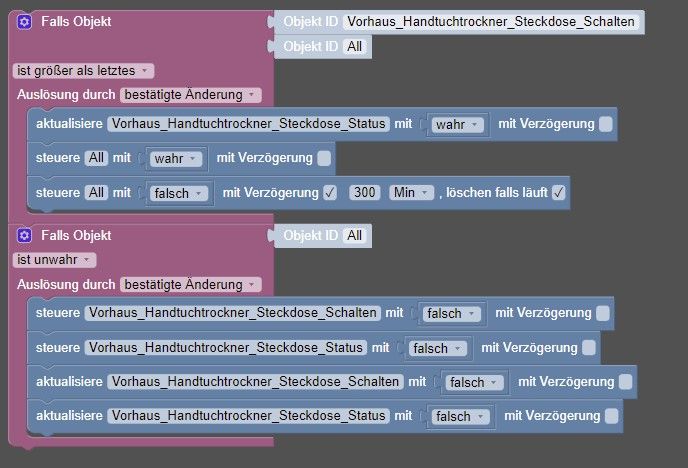
Task: Select second 'Auslösung durch' label
Action: coord(66,285)
